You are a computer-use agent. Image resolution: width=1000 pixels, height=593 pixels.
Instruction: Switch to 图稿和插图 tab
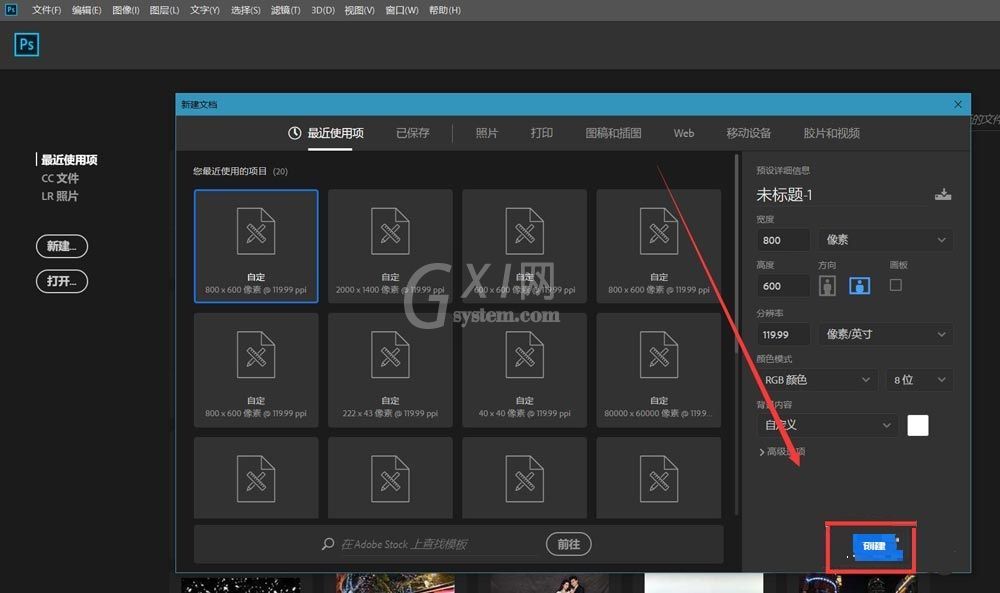(614, 133)
